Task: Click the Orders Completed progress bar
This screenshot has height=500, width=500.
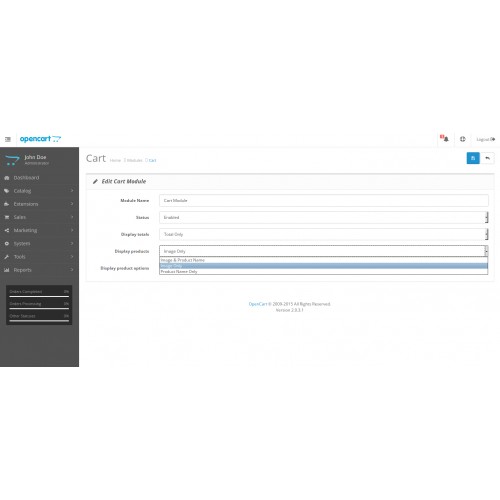Action: 39,296
